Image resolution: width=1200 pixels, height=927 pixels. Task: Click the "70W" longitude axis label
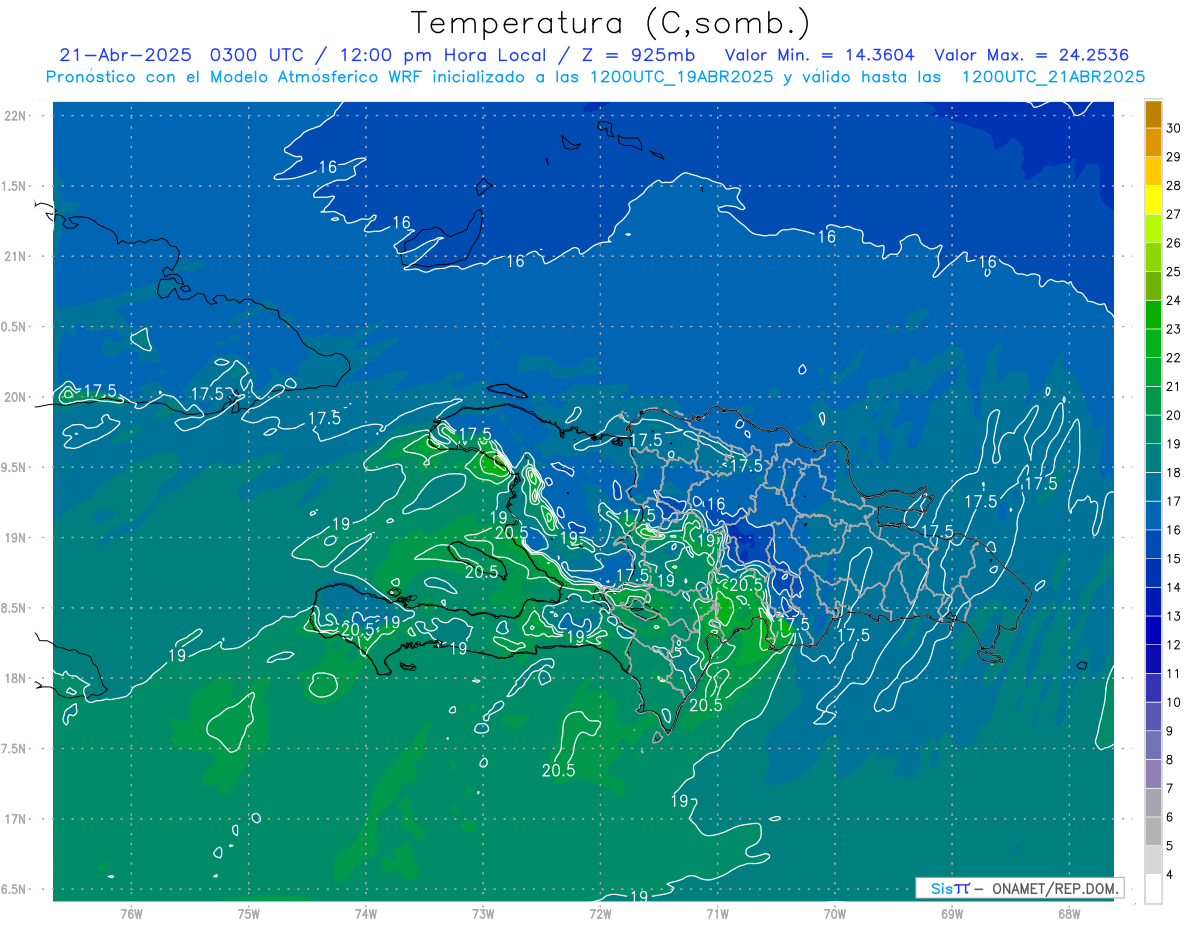click(x=835, y=914)
